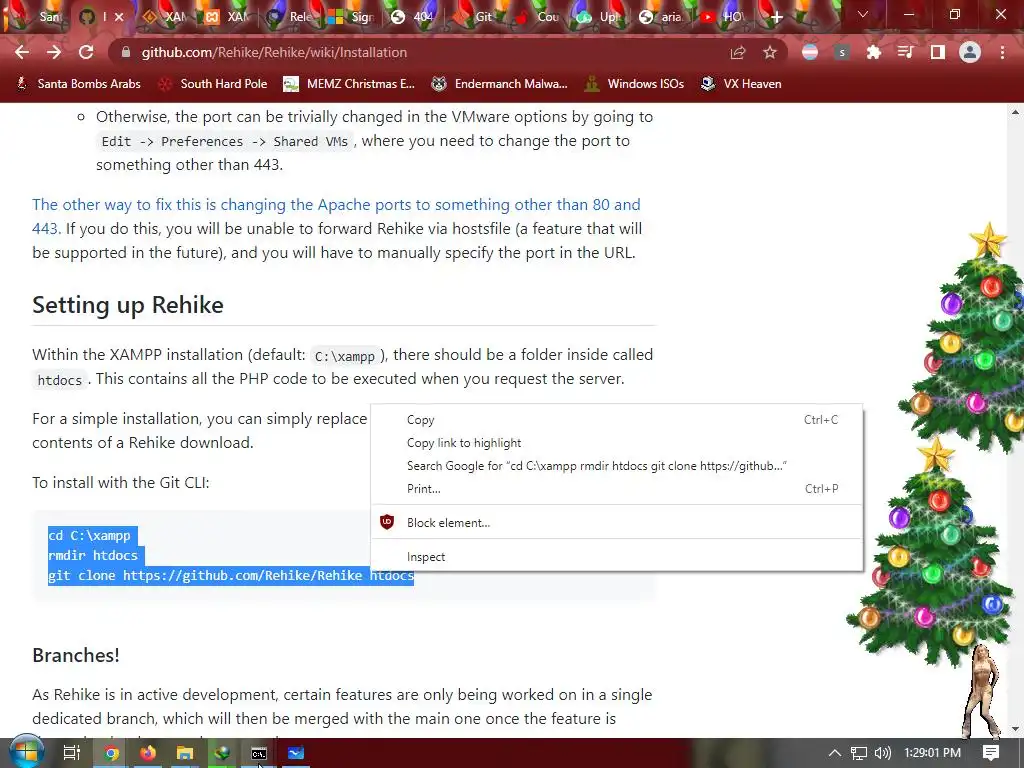Open the volume control tray icon
1024x768 pixels.
882,753
